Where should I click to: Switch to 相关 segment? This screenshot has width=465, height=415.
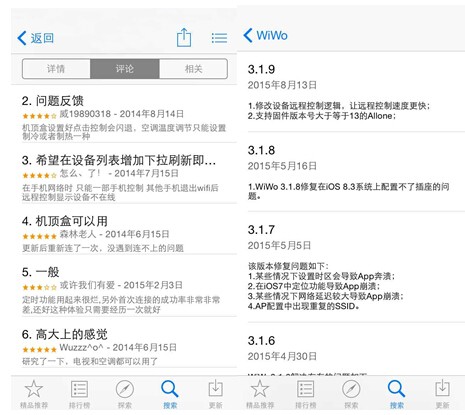194,69
